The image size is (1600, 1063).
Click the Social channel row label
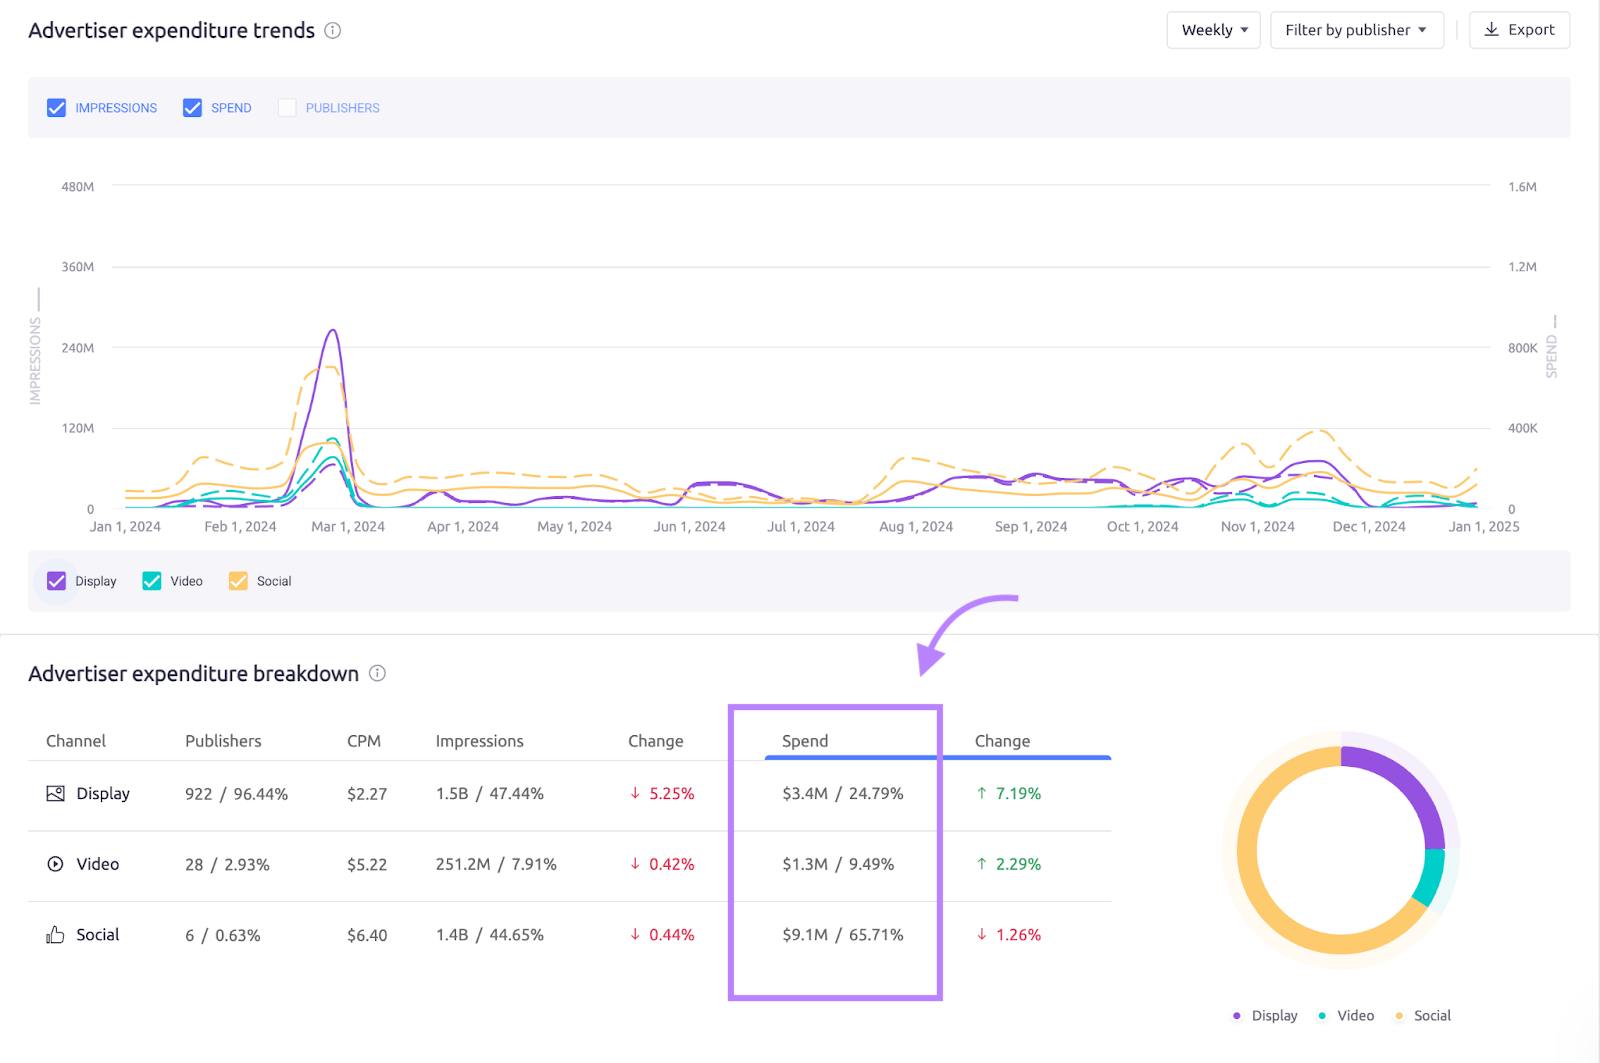(x=98, y=934)
